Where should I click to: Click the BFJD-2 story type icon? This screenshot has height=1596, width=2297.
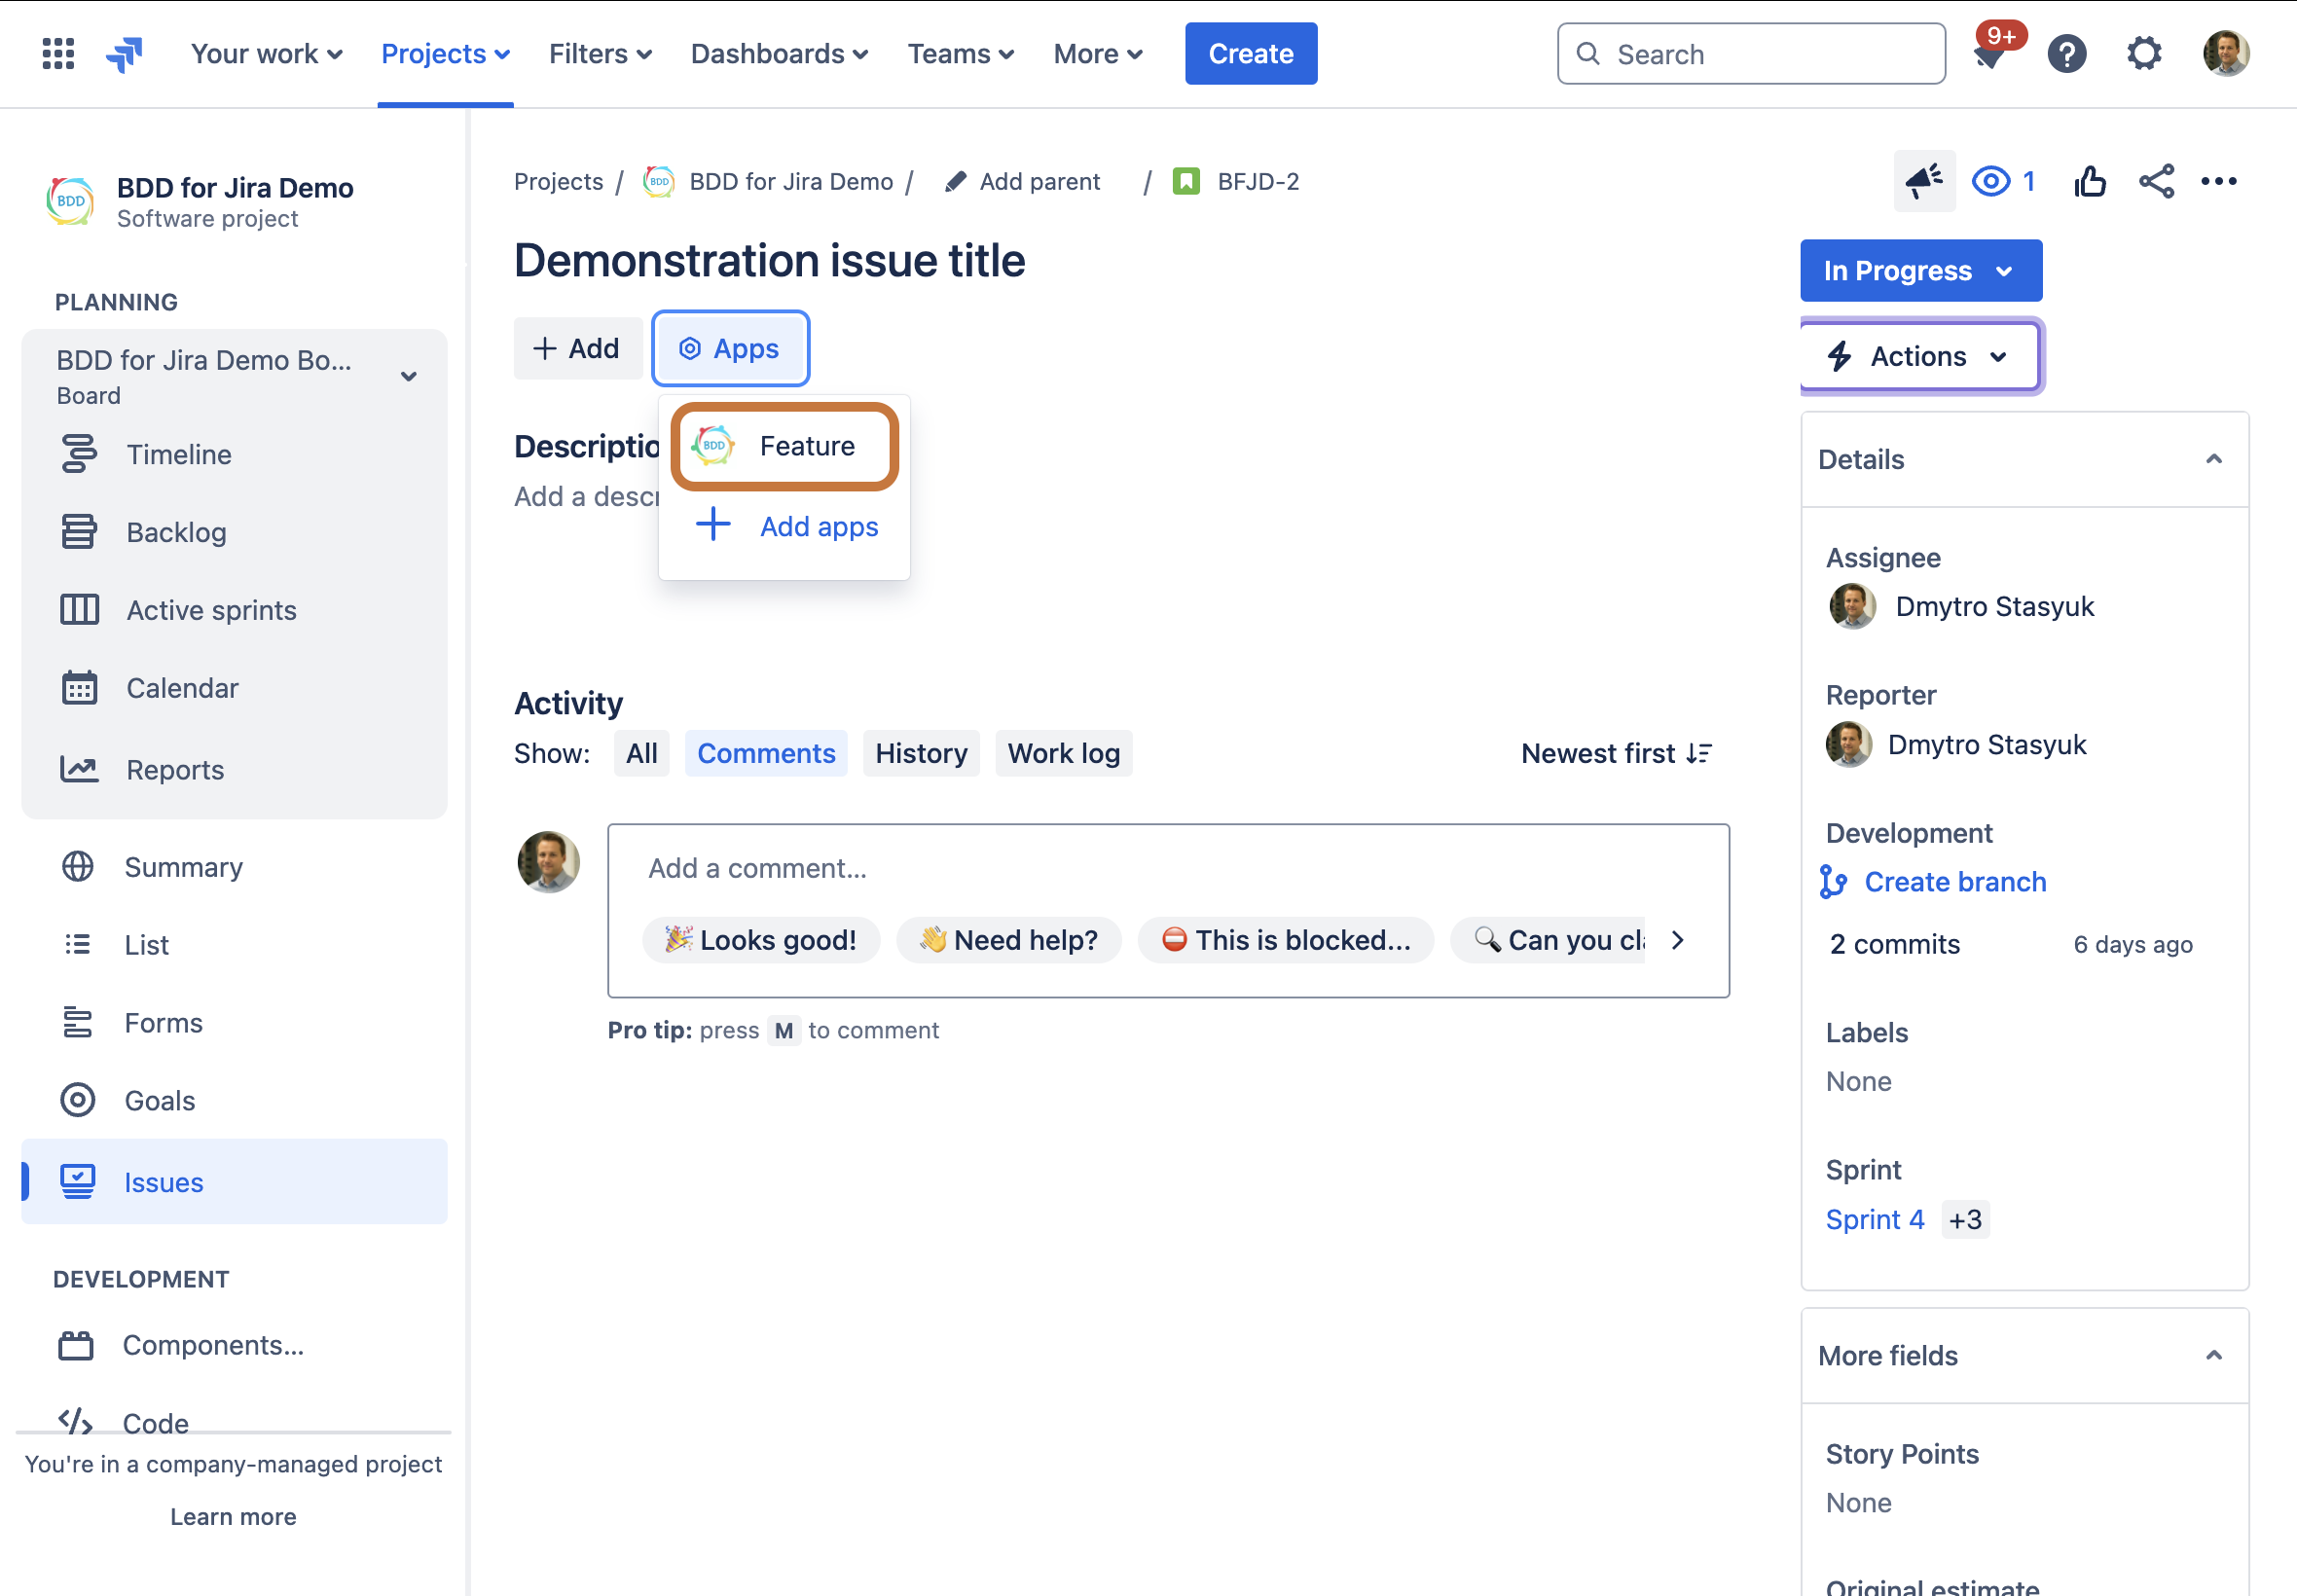tap(1185, 181)
